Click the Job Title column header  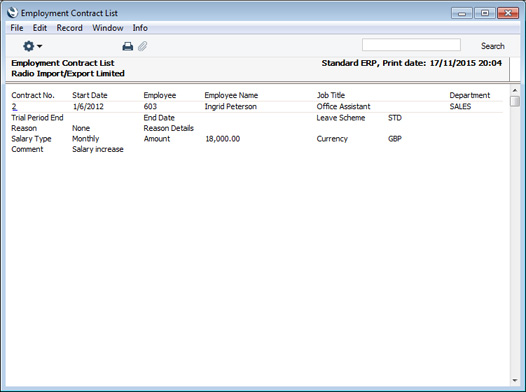[x=331, y=95]
